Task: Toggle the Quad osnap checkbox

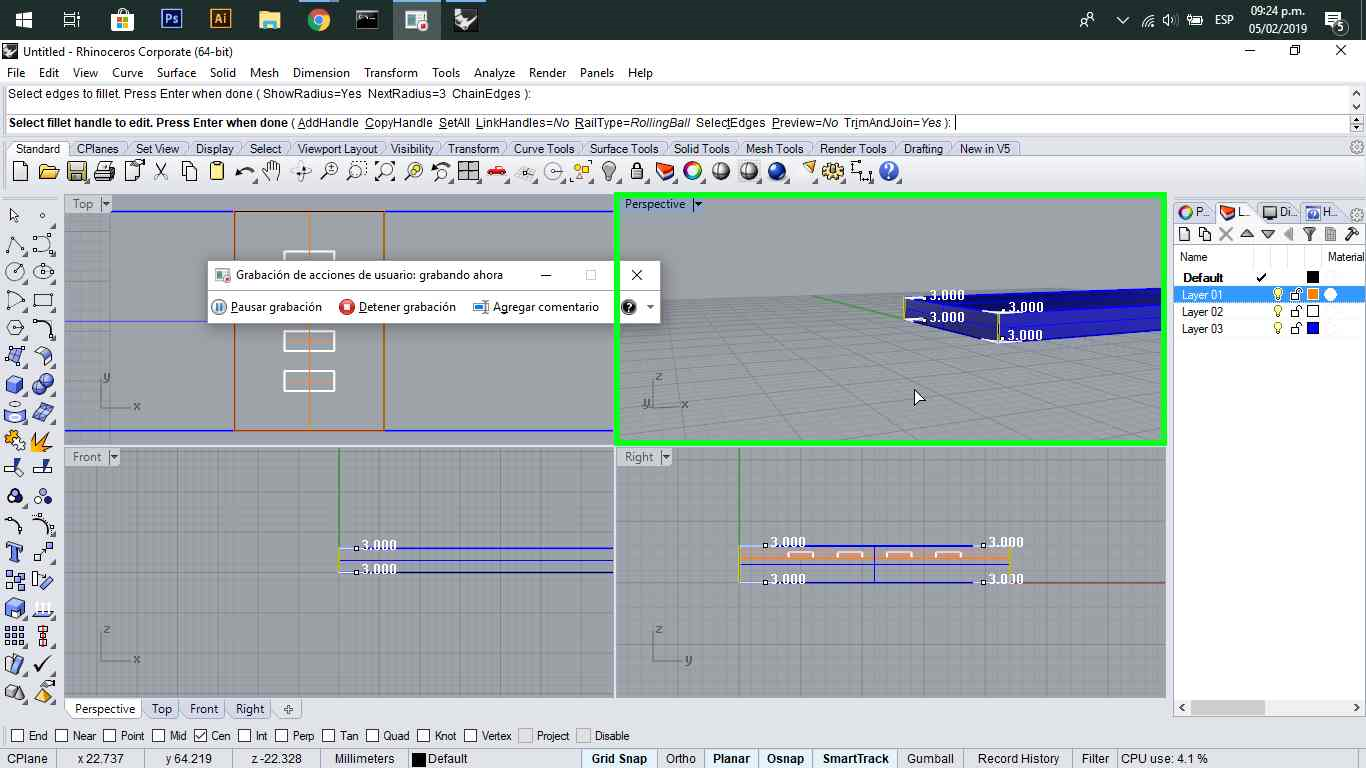Action: click(x=372, y=736)
